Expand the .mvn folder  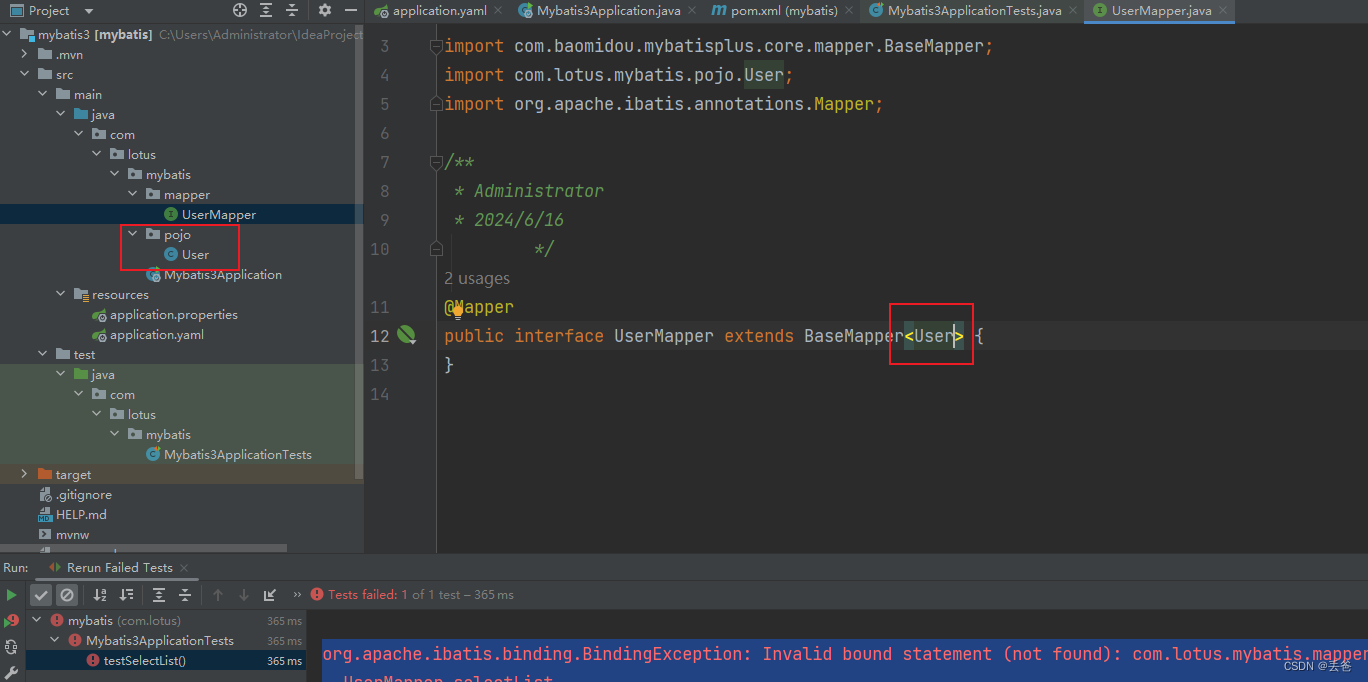click(x=24, y=54)
